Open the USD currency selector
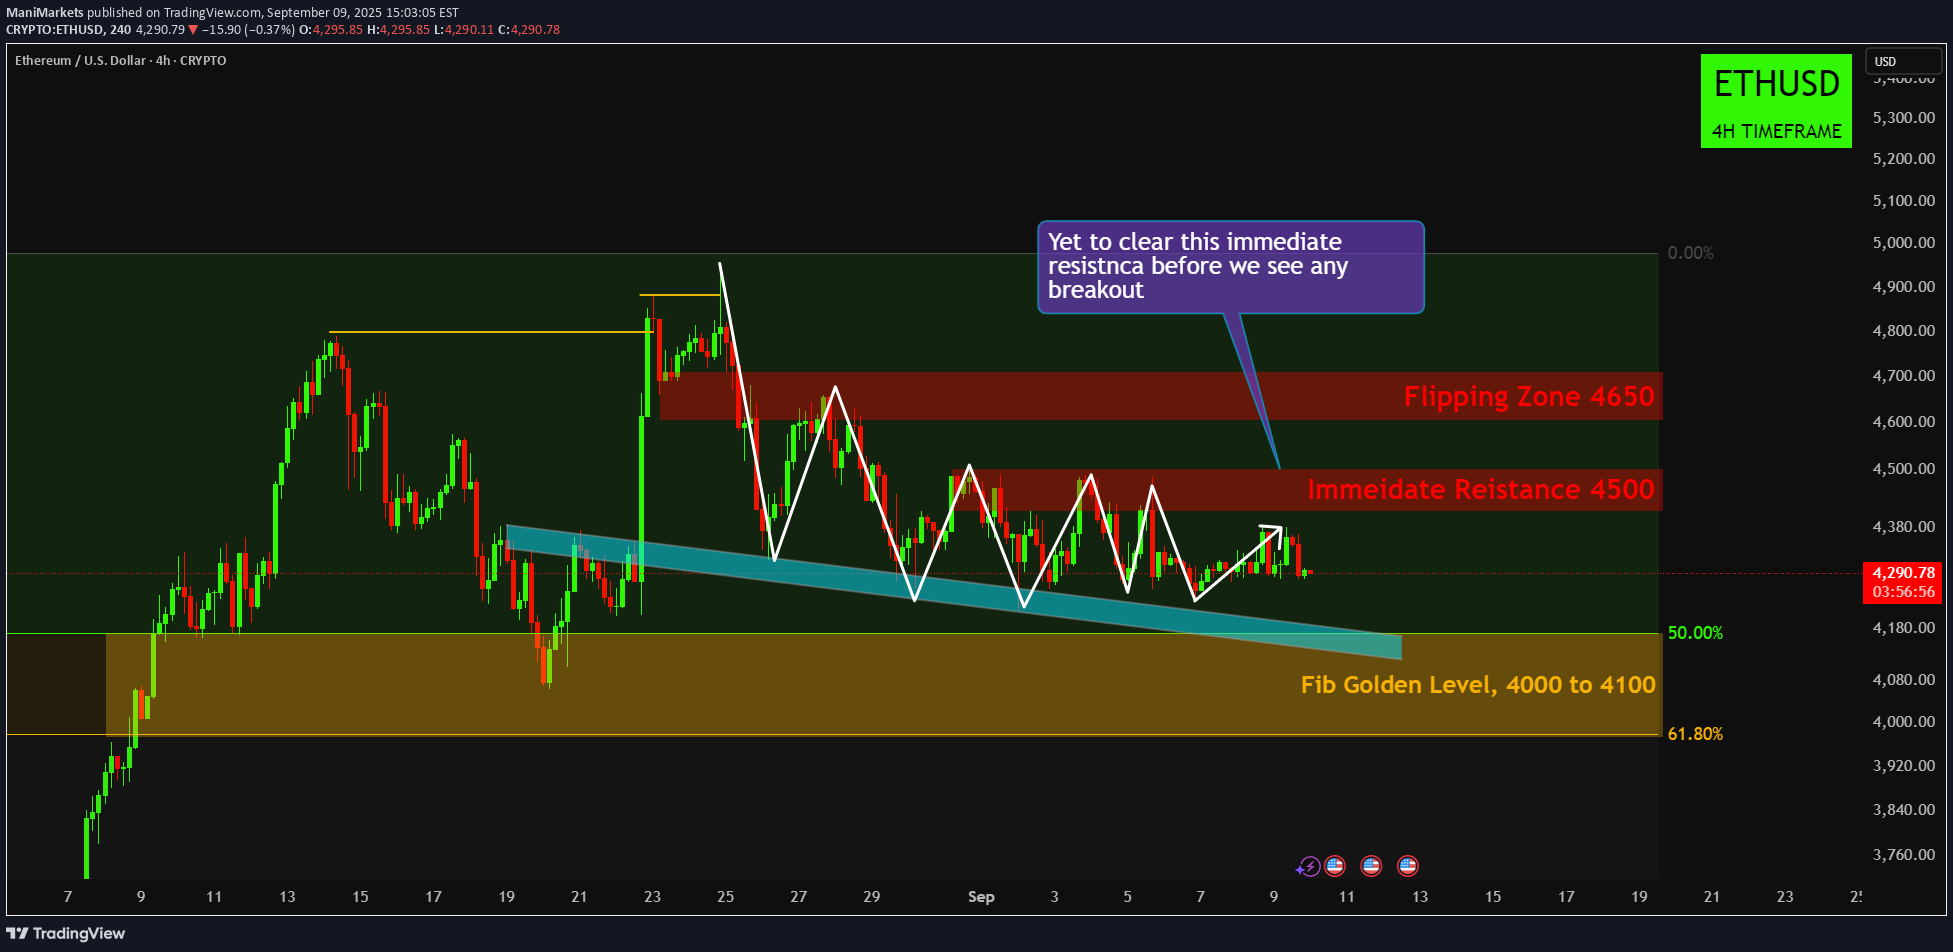Screen dimensions: 1953x952 [x=1902, y=61]
